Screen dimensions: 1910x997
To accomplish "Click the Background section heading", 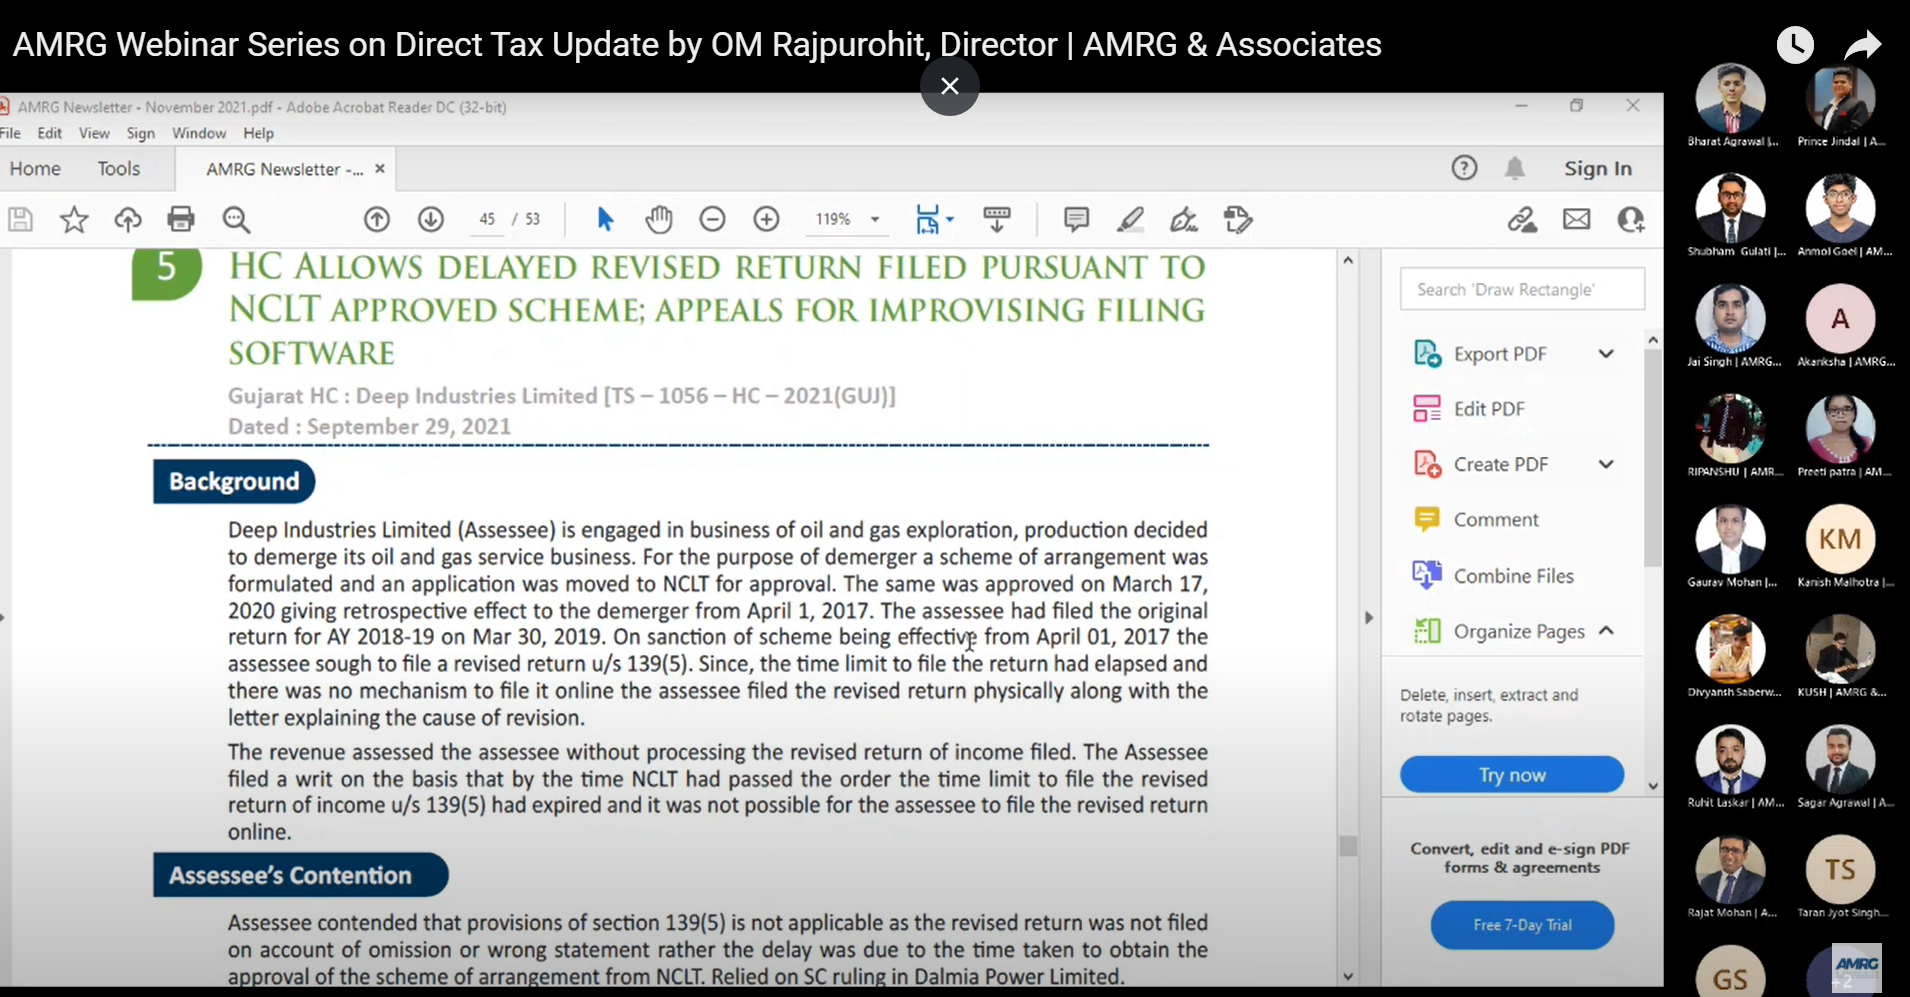I will [234, 482].
